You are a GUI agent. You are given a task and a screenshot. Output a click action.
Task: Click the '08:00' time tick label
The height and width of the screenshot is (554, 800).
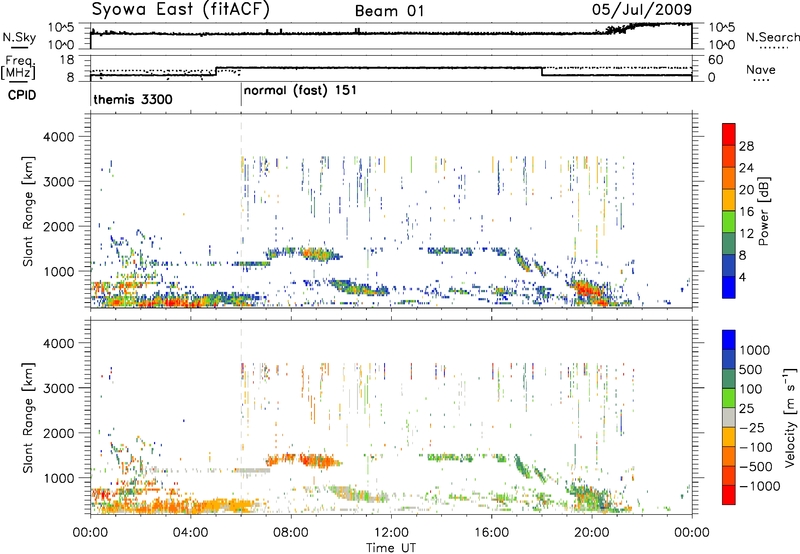click(291, 533)
